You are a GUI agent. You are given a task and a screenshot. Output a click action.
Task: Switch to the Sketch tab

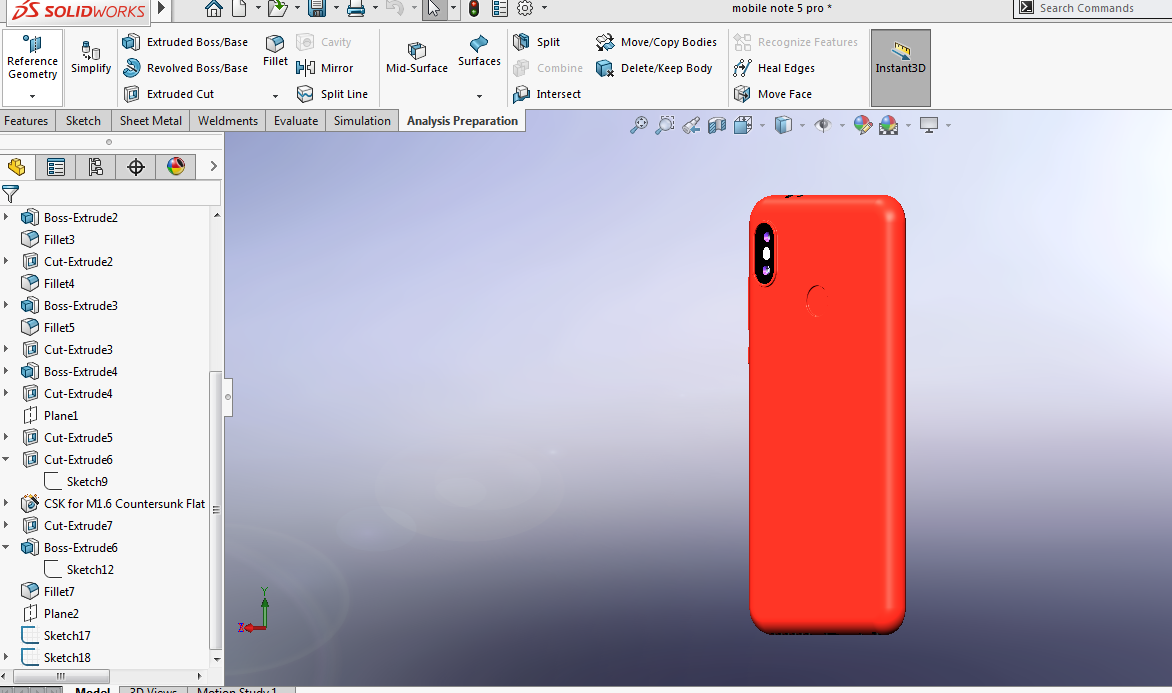pyautogui.click(x=83, y=120)
